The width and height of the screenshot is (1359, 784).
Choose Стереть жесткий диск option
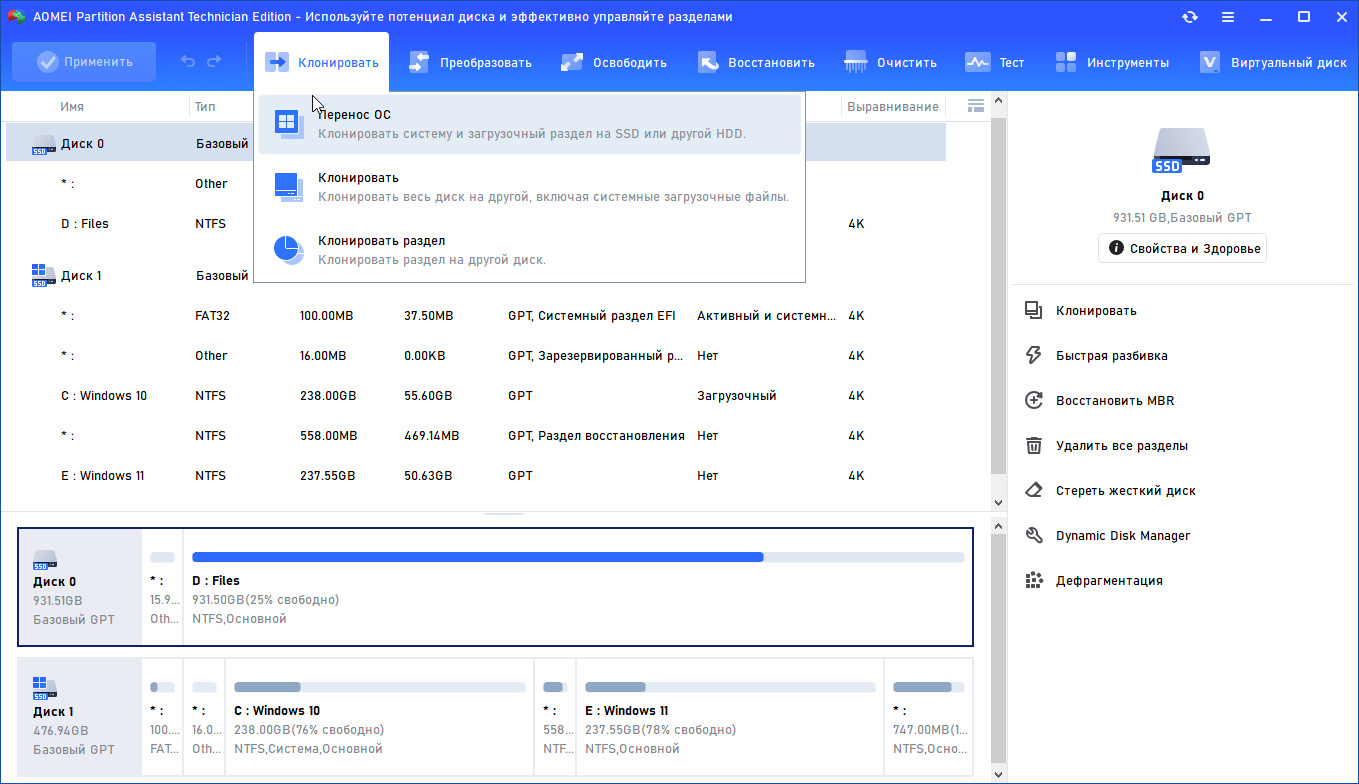pos(1125,491)
